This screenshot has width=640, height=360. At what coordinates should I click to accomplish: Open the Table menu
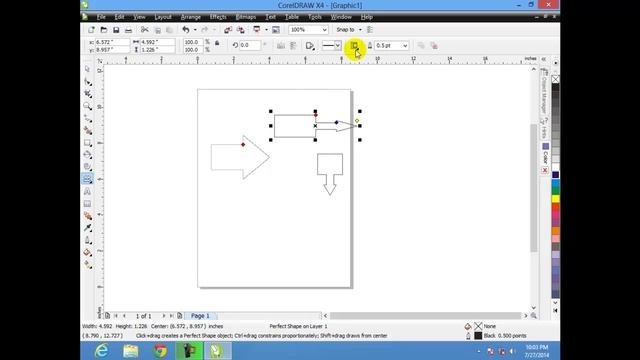292,17
